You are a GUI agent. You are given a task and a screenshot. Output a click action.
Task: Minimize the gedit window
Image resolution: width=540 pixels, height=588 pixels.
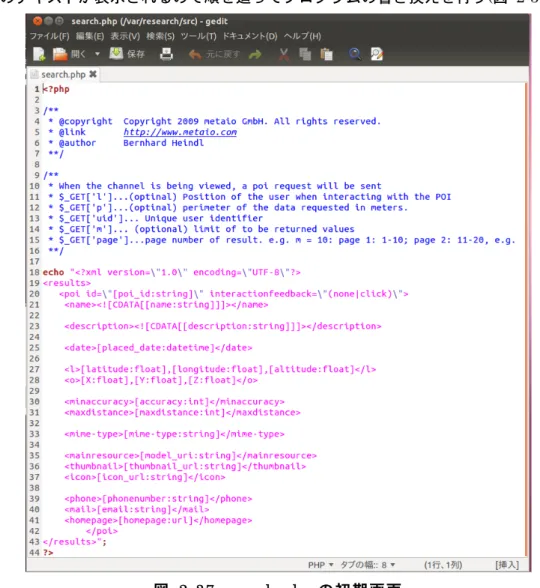(x=48, y=21)
